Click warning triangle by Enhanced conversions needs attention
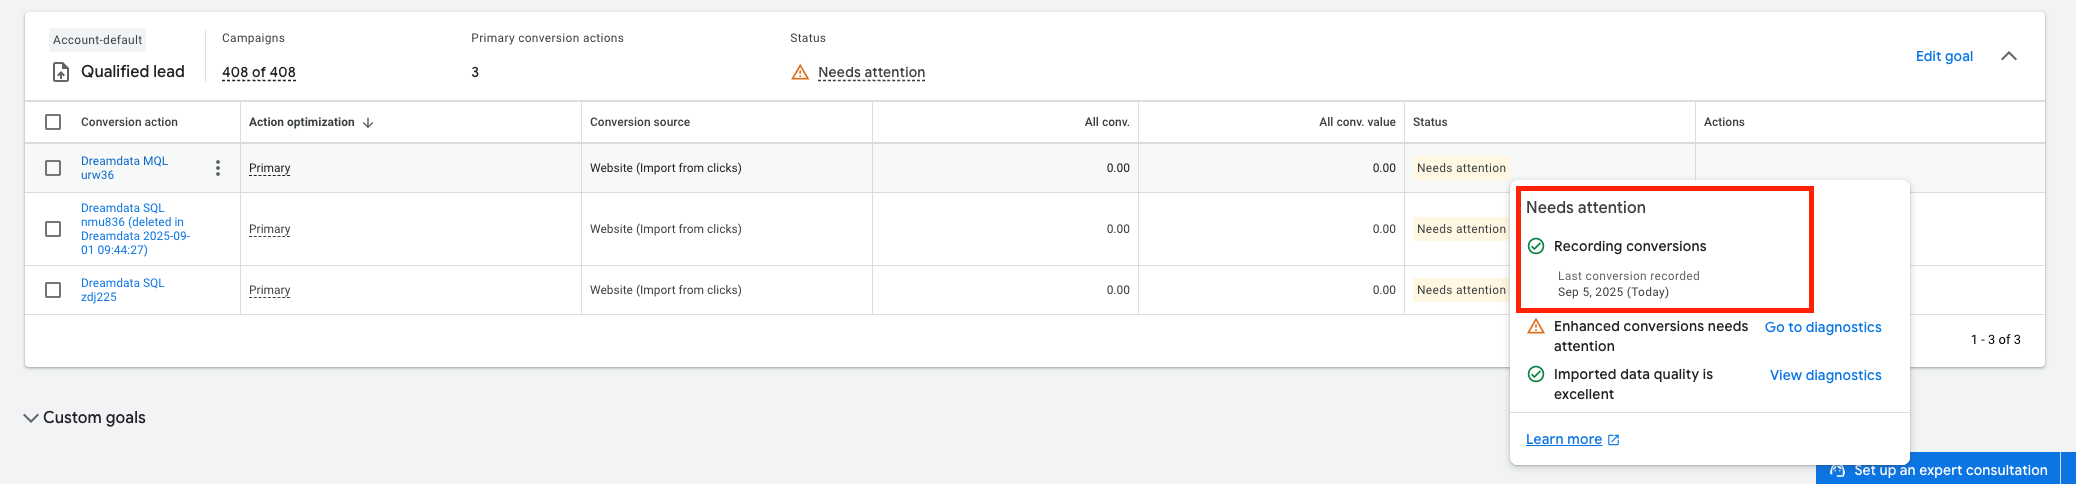 1536,327
